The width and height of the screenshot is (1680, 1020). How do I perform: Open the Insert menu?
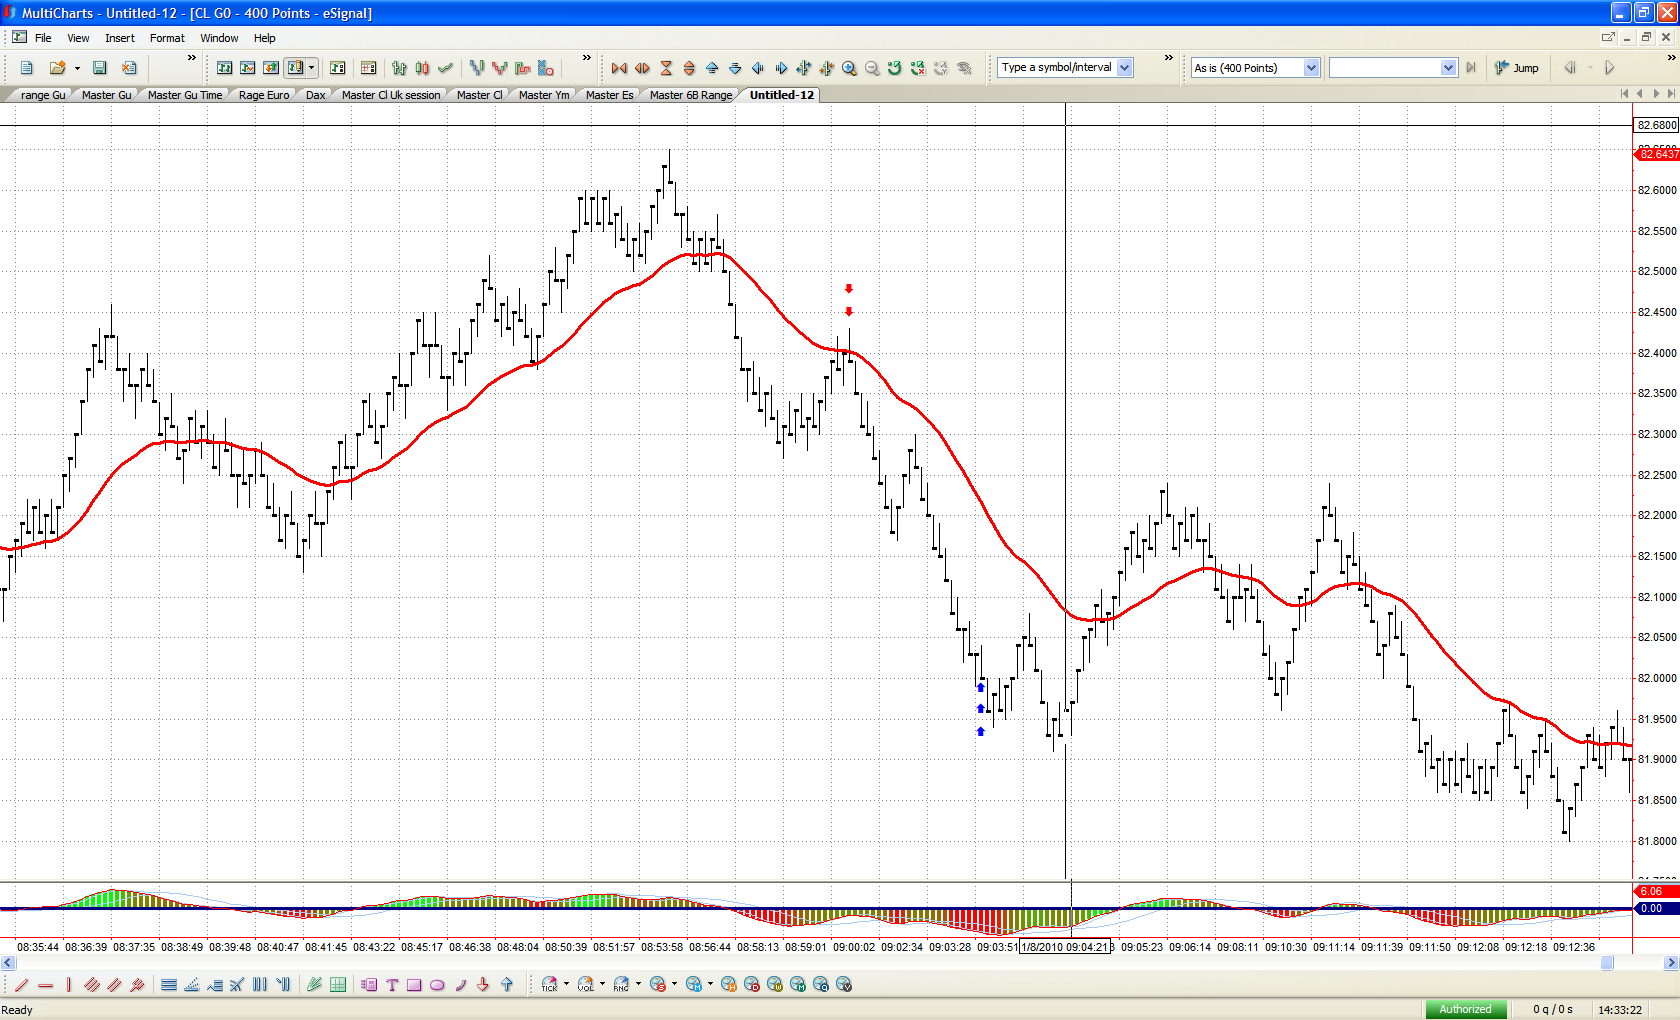[x=120, y=38]
